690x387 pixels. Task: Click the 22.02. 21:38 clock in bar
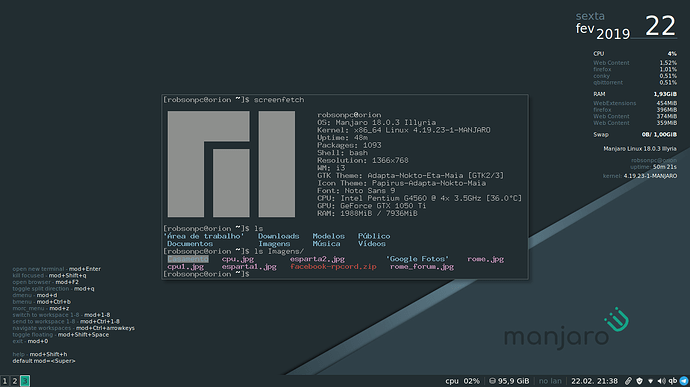(594, 381)
